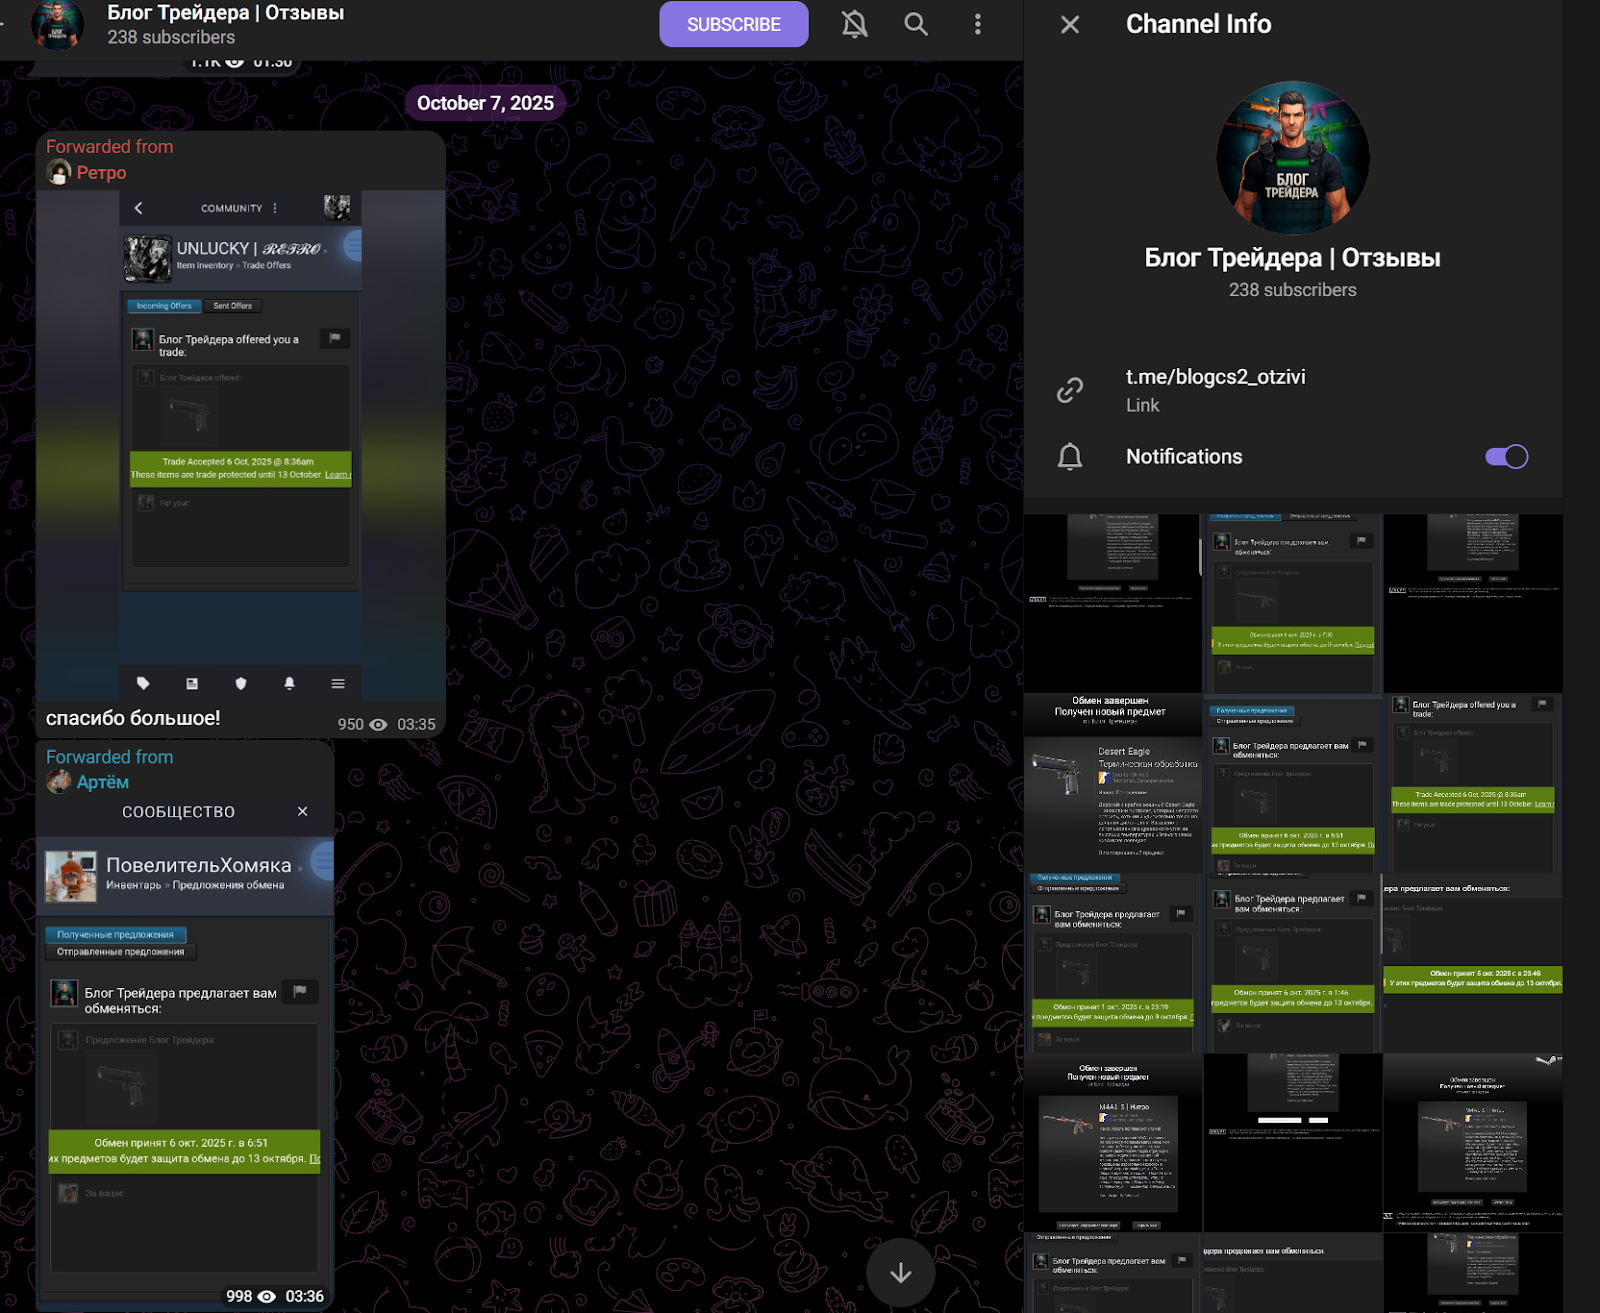Click the views eye icon on 950 message
The width and height of the screenshot is (1600, 1313).
coord(378,725)
